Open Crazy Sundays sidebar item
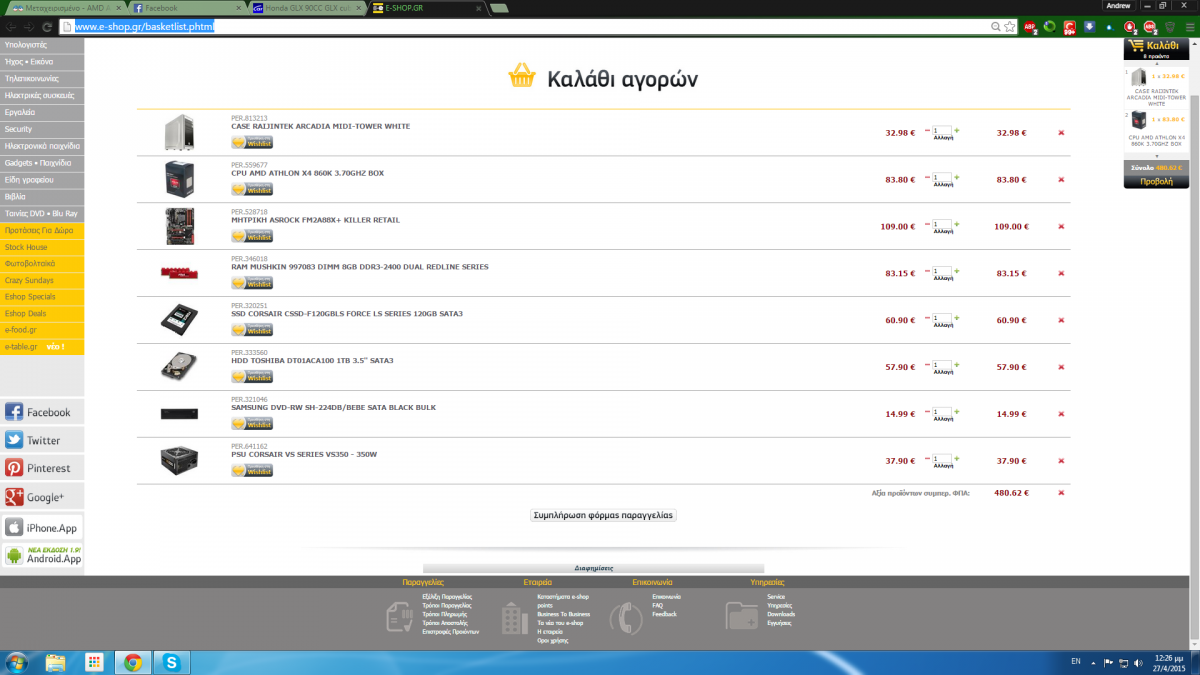This screenshot has height=675, width=1200. [42, 280]
